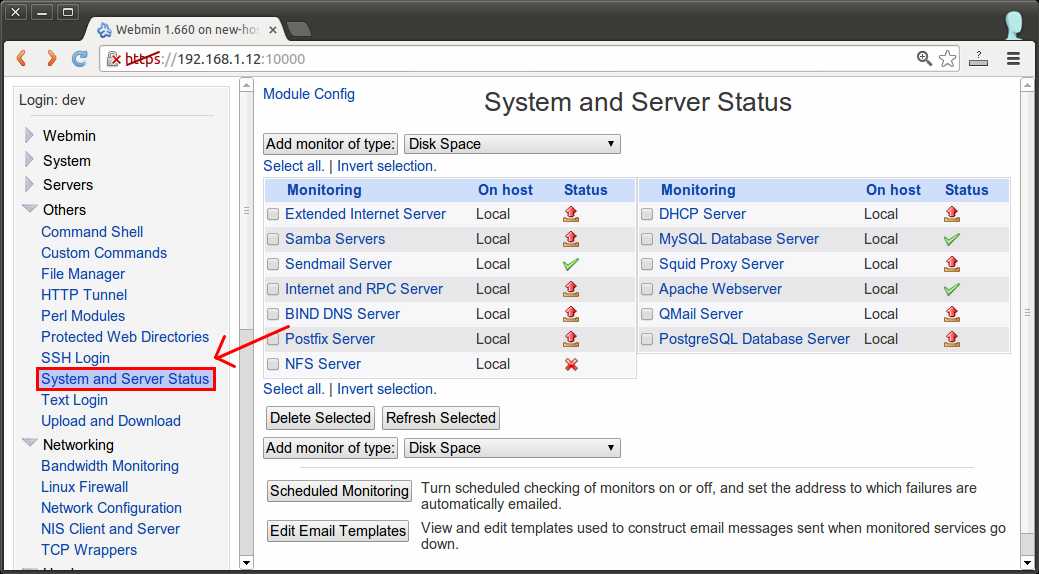Click green check status for Apache Webserver
Screen dimensions: 1039x574
coord(952,289)
